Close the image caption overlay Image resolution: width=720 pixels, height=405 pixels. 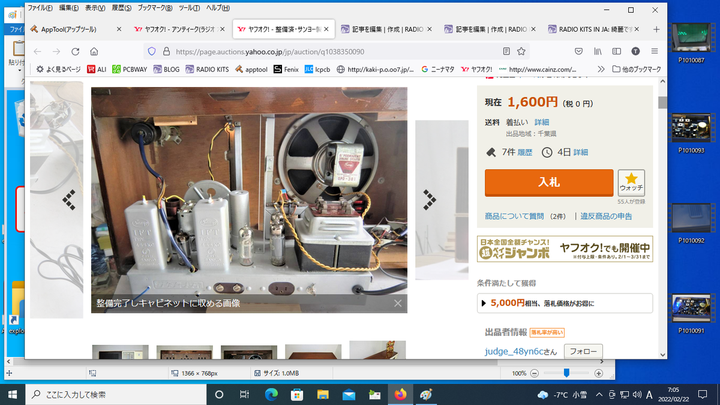point(397,303)
